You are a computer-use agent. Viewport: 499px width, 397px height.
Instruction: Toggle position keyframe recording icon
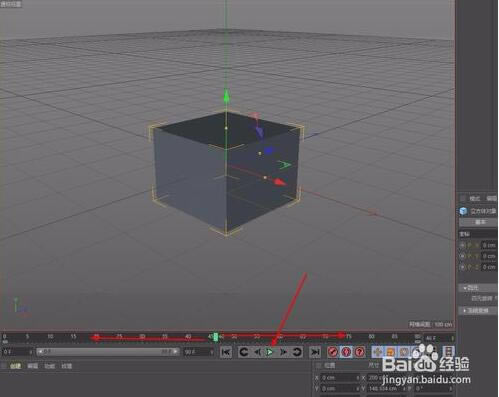click(x=377, y=352)
